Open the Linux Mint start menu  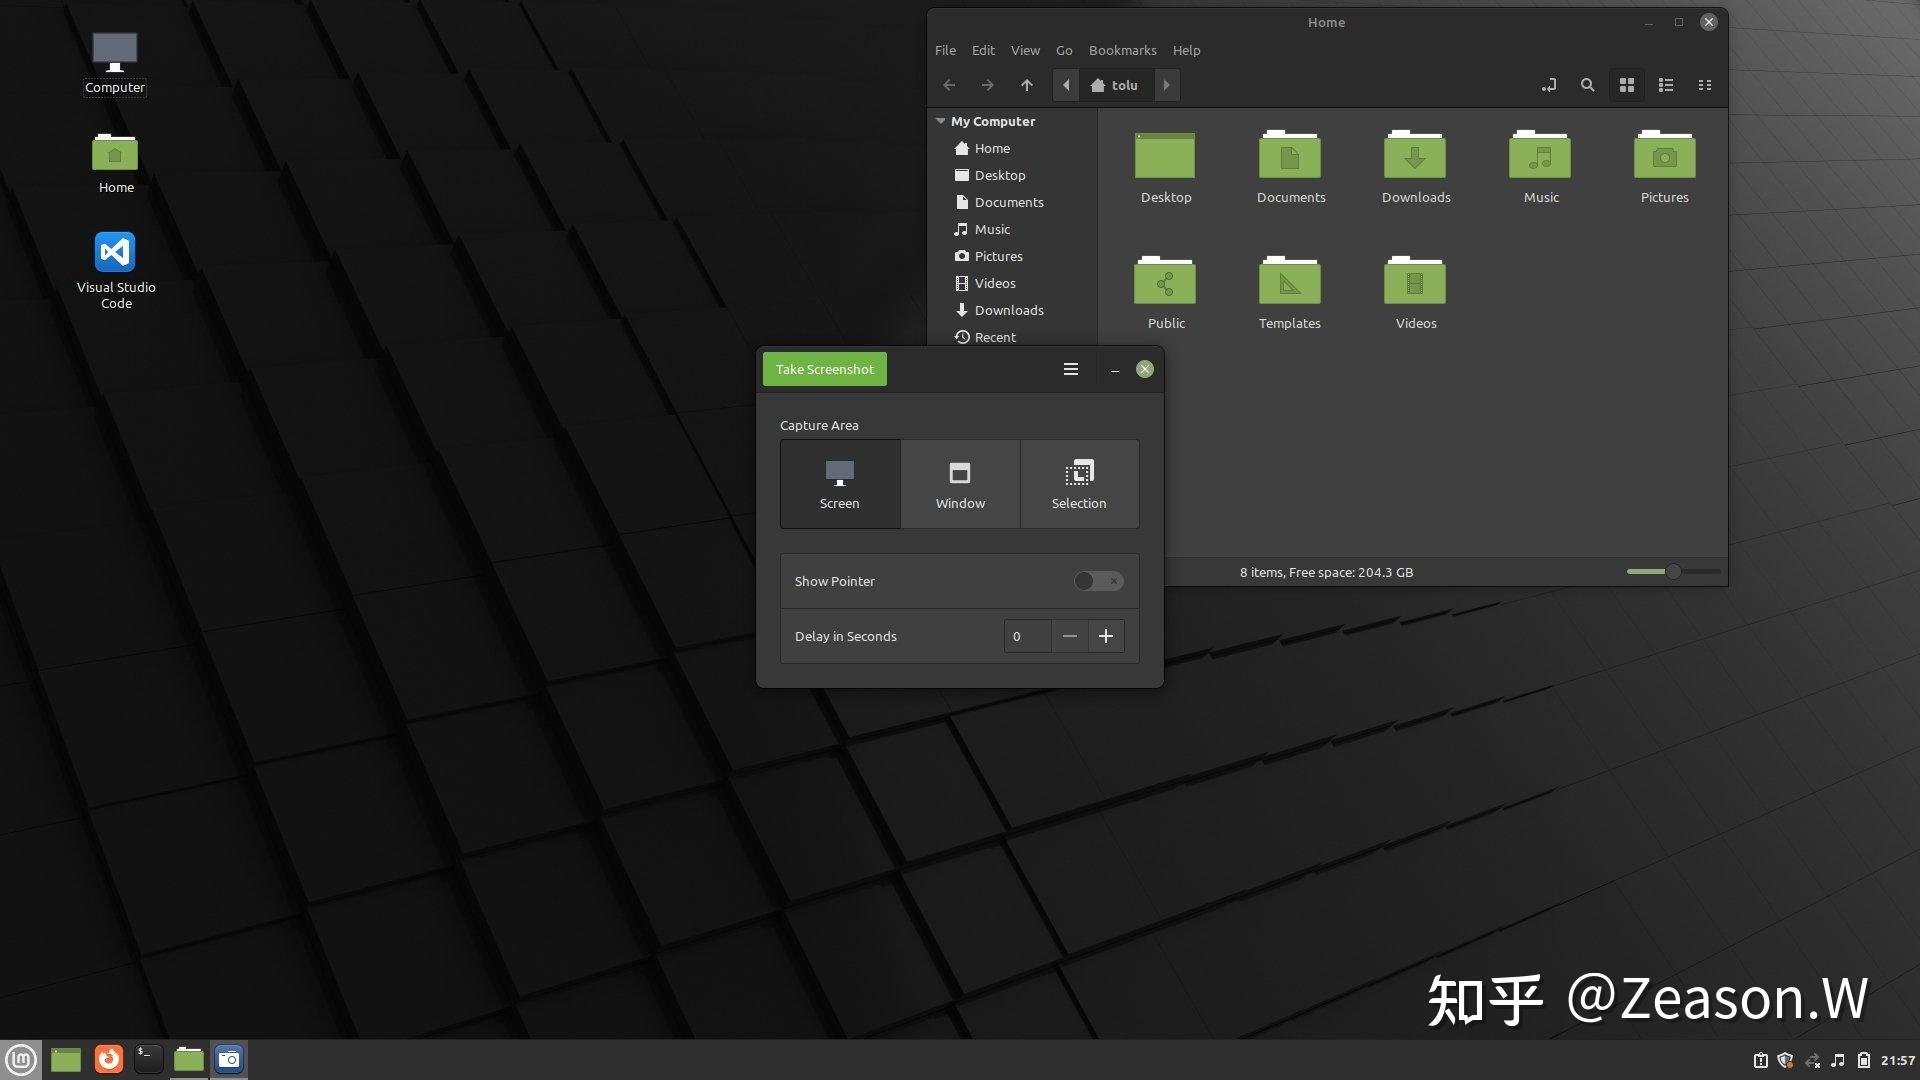click(21, 1059)
